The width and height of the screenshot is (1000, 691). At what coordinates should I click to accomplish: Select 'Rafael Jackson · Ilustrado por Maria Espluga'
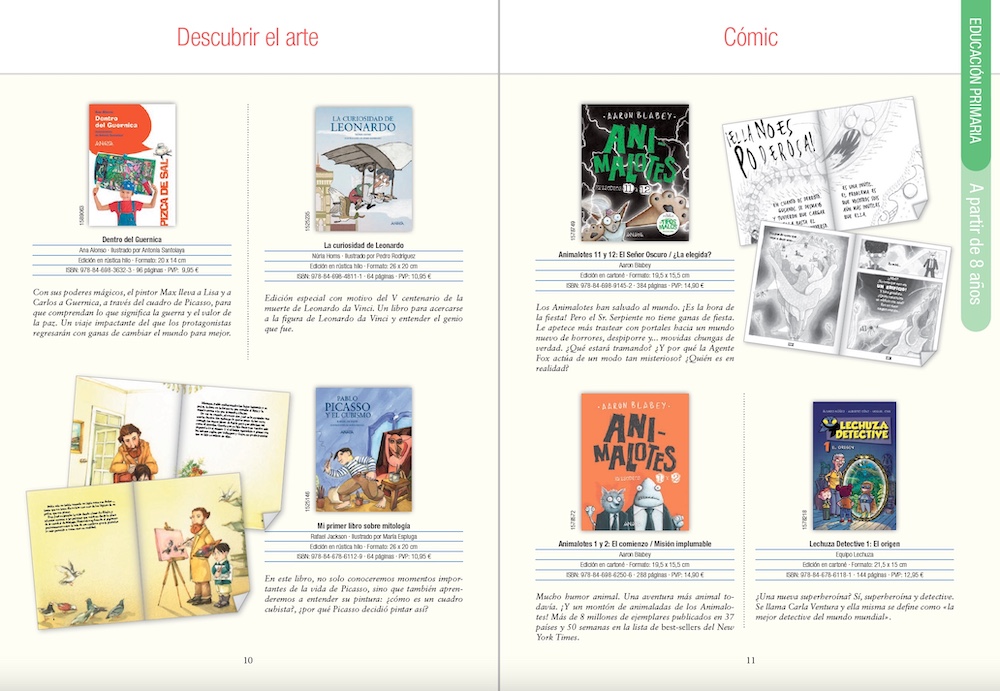pyautogui.click(x=364, y=537)
